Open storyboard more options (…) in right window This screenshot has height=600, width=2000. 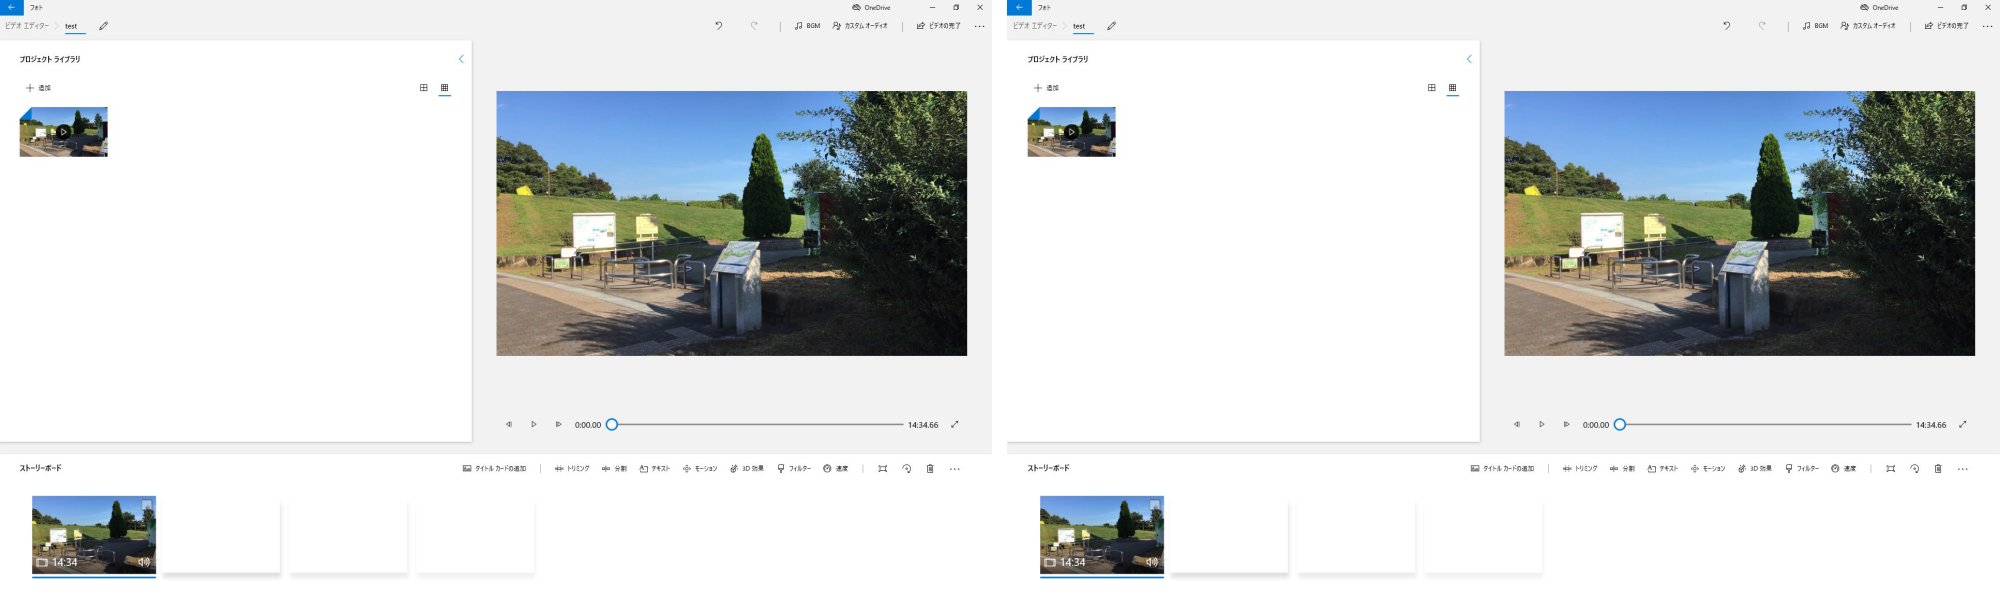(x=1962, y=469)
